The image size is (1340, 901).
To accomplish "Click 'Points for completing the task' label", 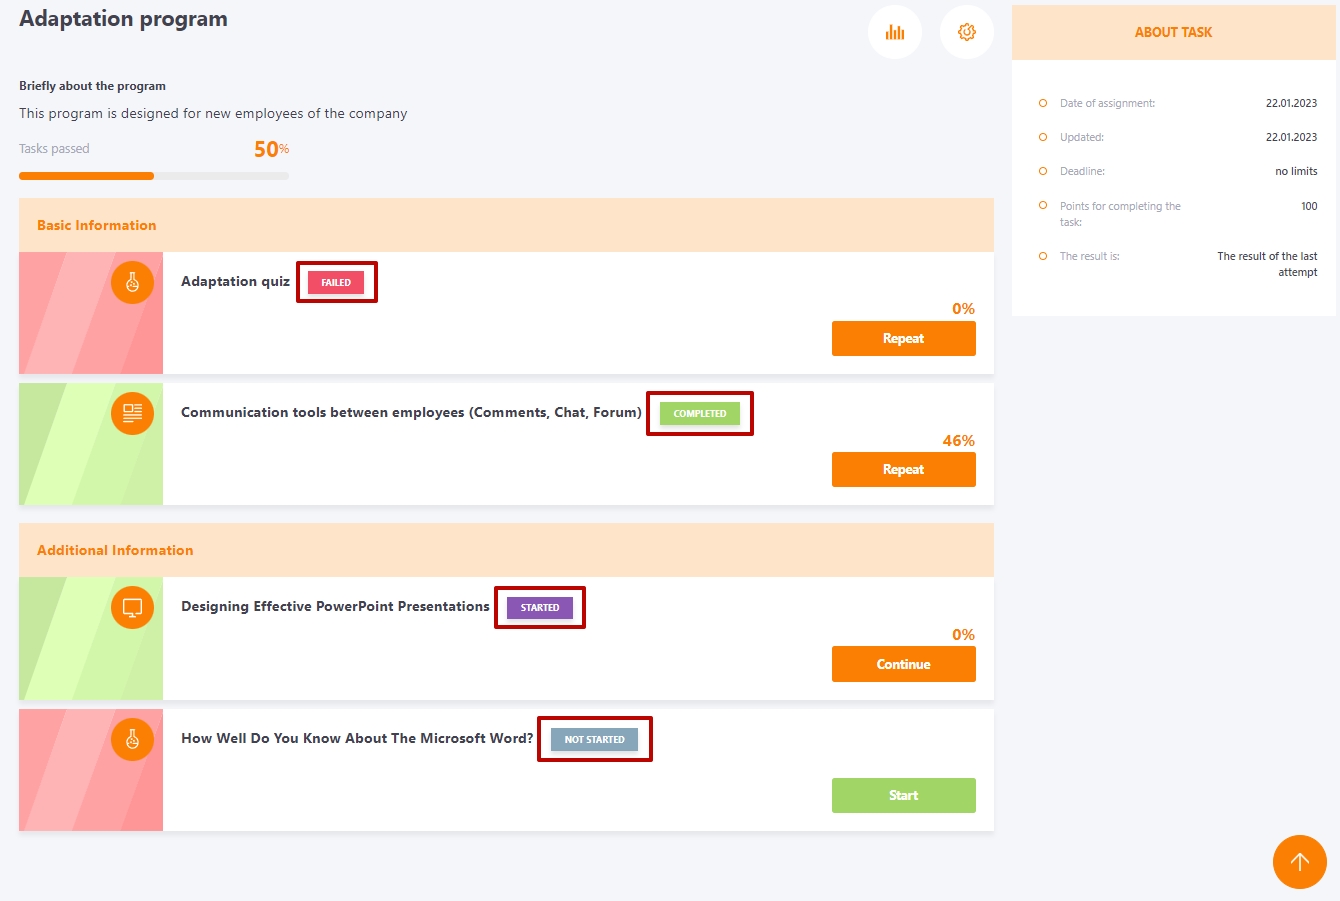I will point(1120,214).
